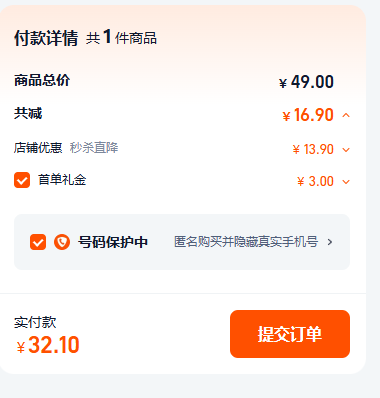Viewport: 380px width, 398px height.
Task: Uncheck the 首单礼金 checkbox
Action: pyautogui.click(x=22, y=180)
